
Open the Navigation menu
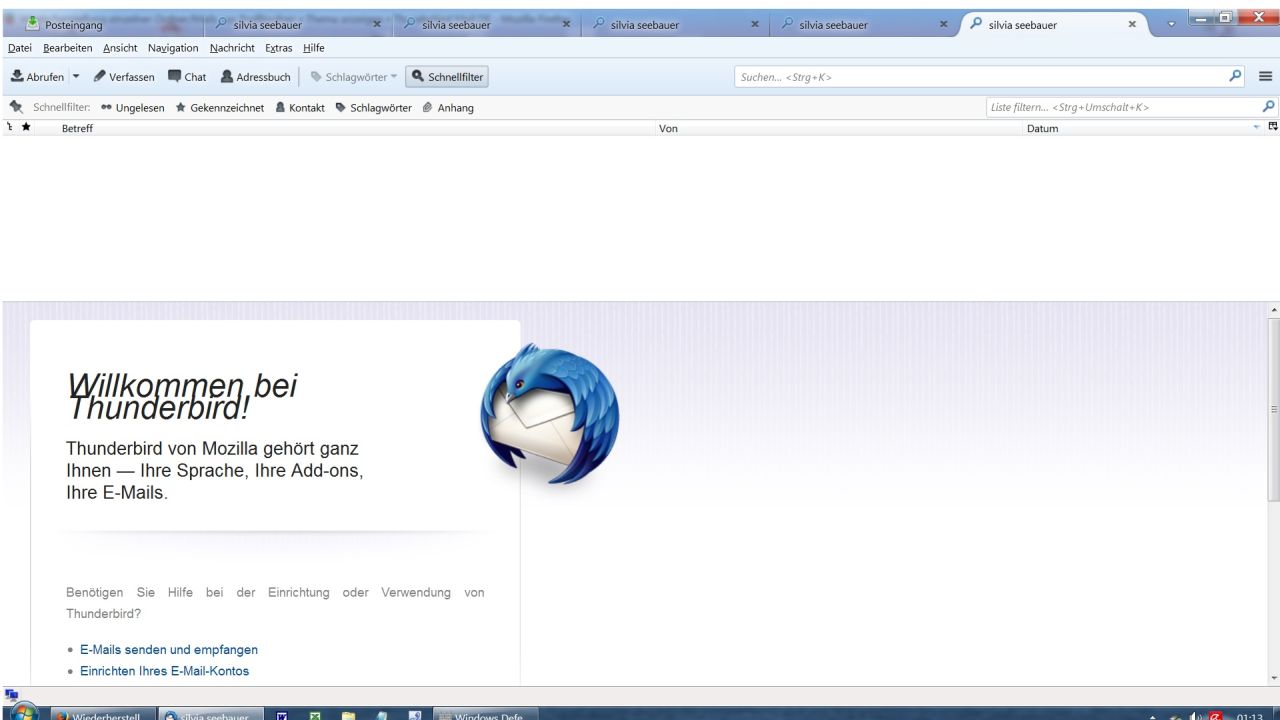(x=173, y=48)
